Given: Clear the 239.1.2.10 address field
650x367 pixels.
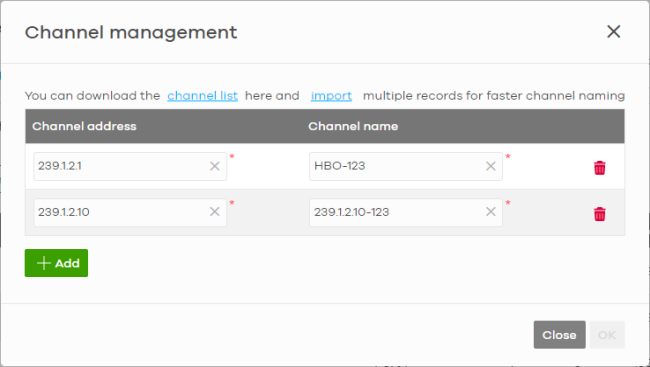Looking at the screenshot, I should click(214, 211).
